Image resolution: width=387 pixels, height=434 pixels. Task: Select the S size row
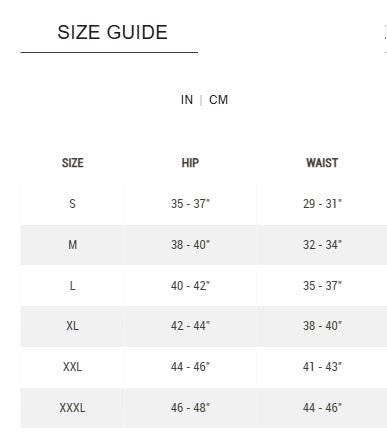pyautogui.click(x=204, y=204)
